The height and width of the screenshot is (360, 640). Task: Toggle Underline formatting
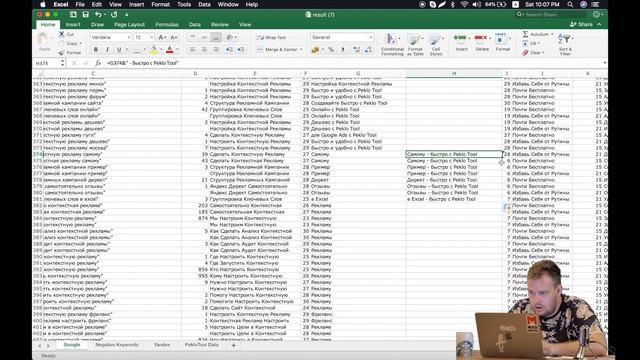click(x=119, y=50)
